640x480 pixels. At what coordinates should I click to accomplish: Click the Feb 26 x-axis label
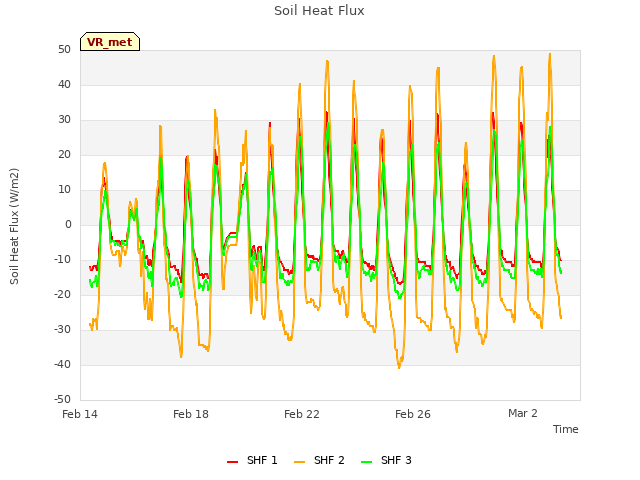click(x=413, y=414)
